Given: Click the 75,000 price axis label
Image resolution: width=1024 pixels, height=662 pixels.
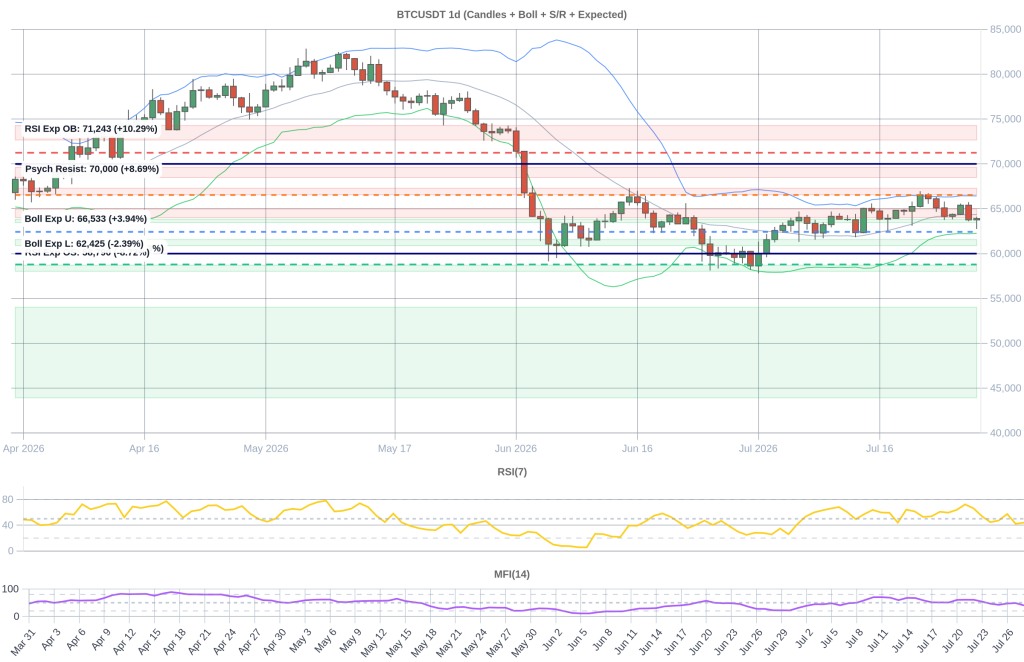Looking at the screenshot, I should pos(1005,119).
